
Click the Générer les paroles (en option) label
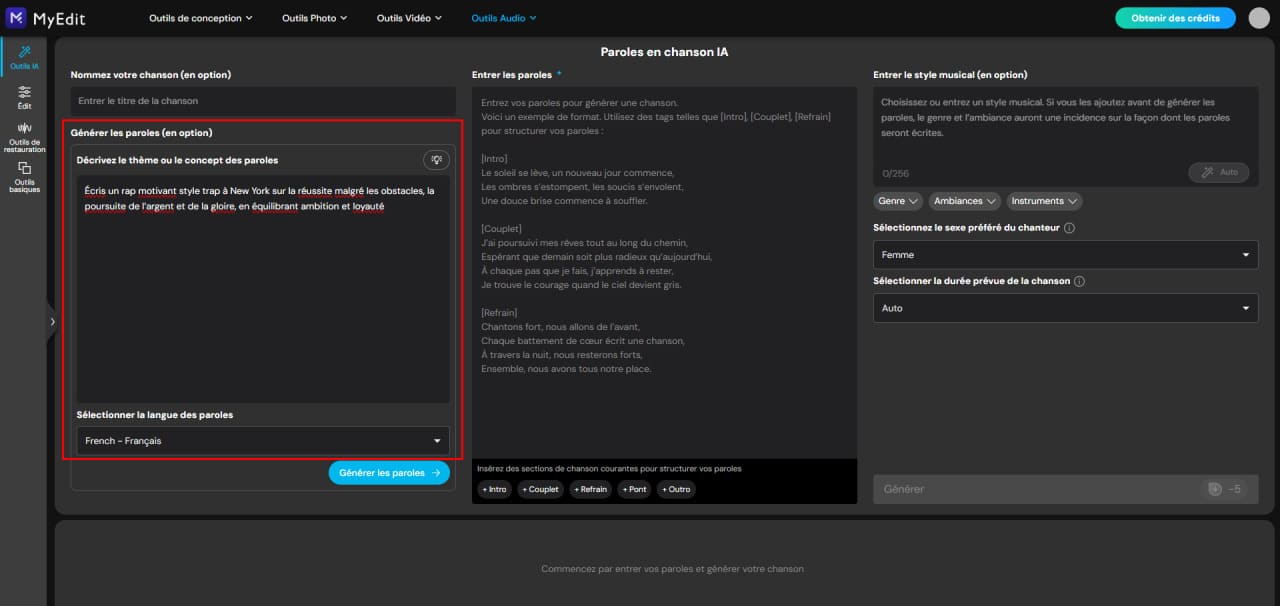click(142, 133)
